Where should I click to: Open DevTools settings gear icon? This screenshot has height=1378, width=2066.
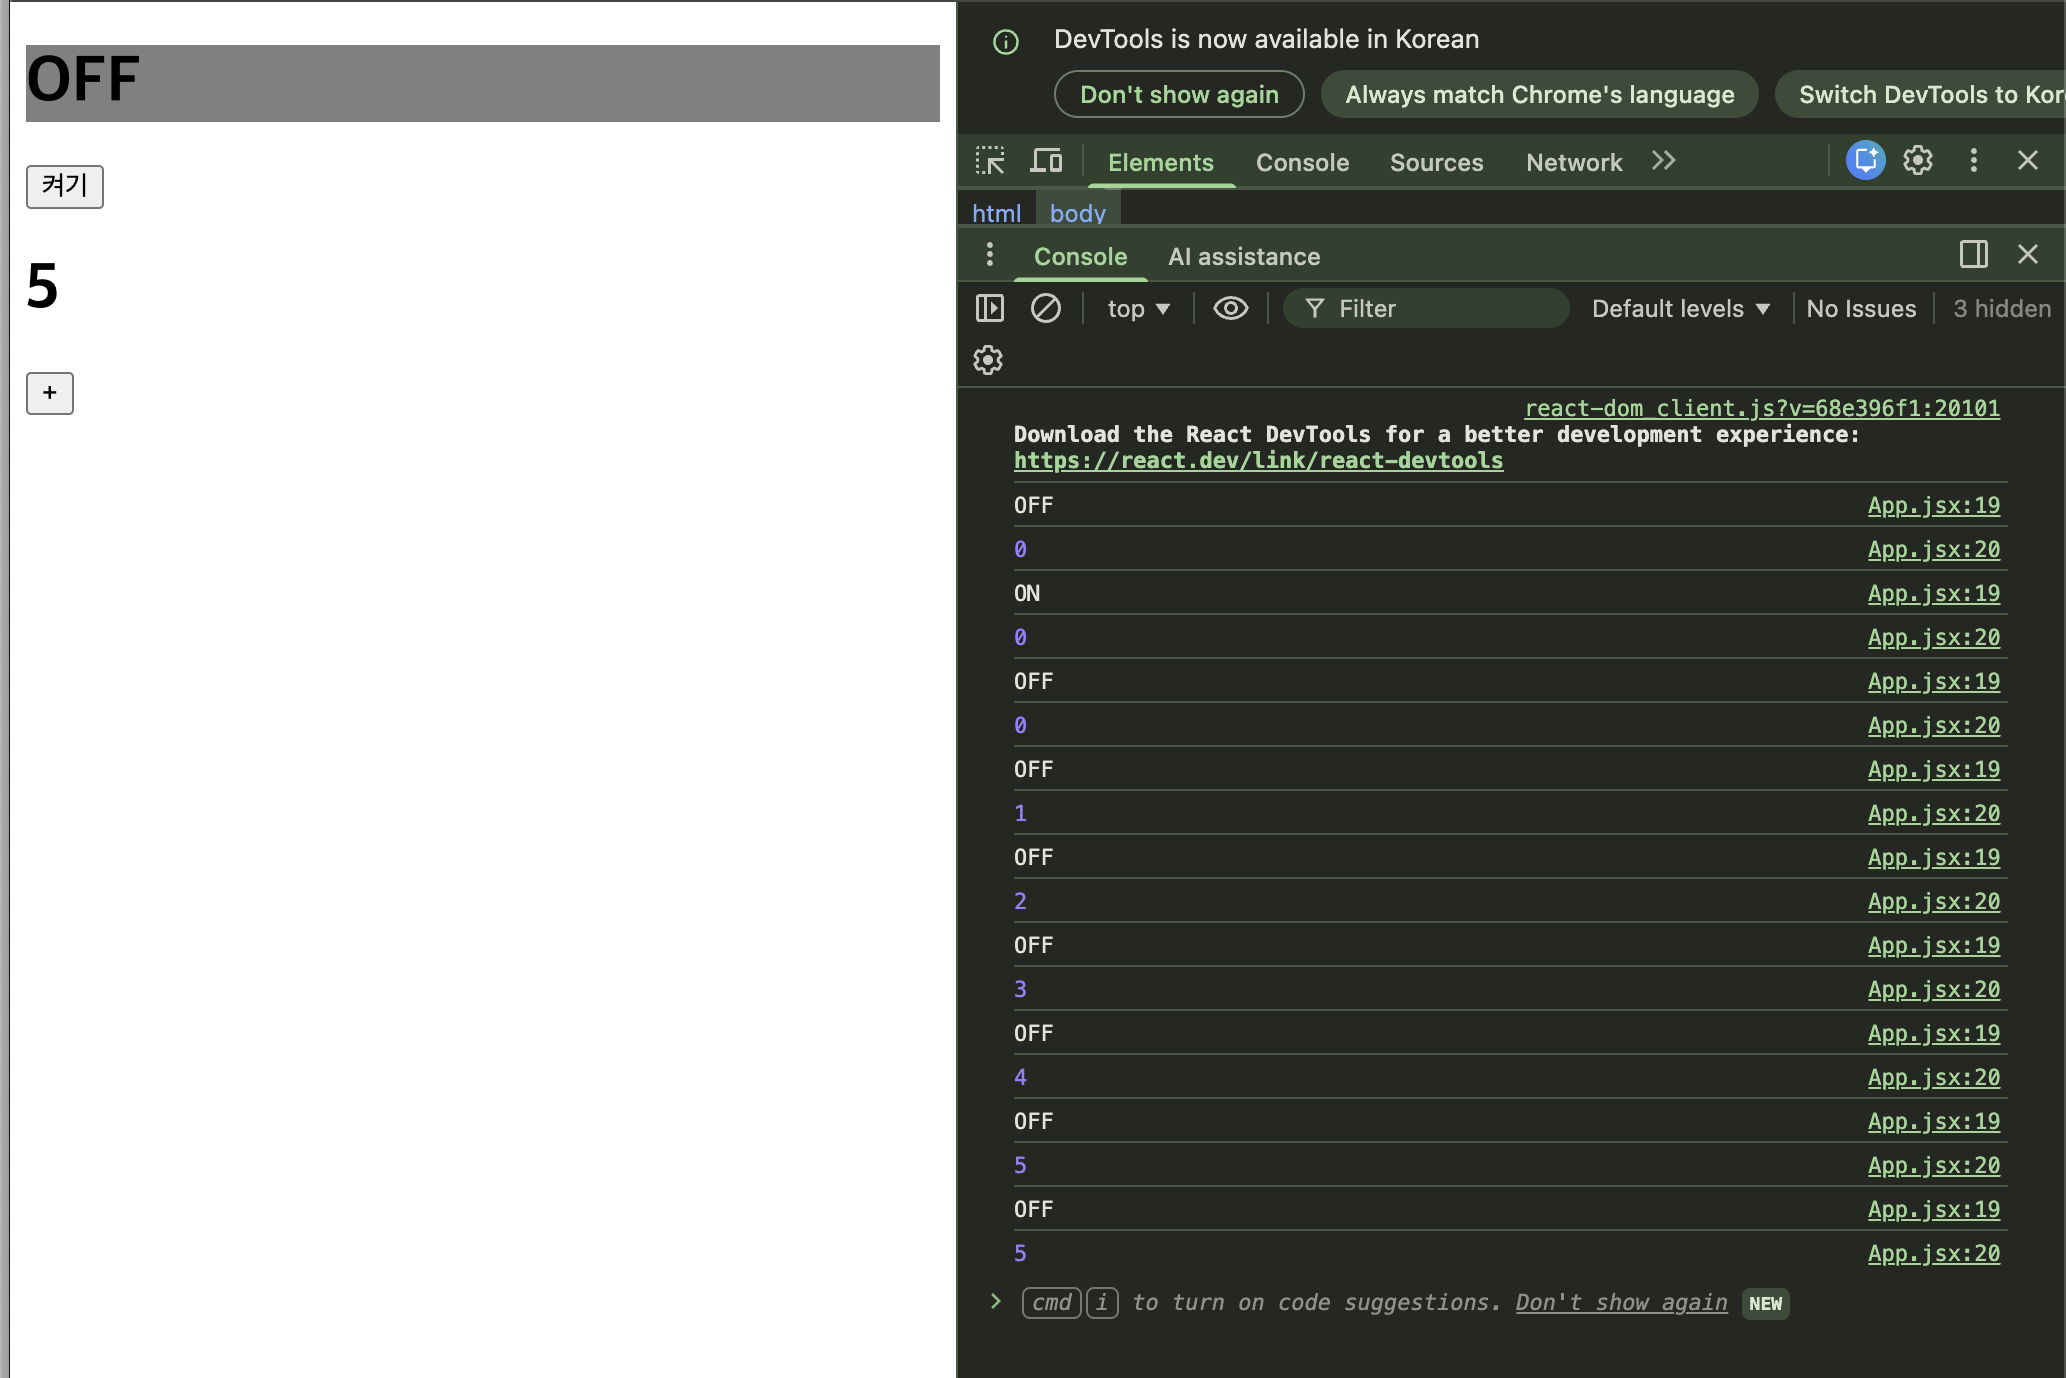(x=1917, y=161)
